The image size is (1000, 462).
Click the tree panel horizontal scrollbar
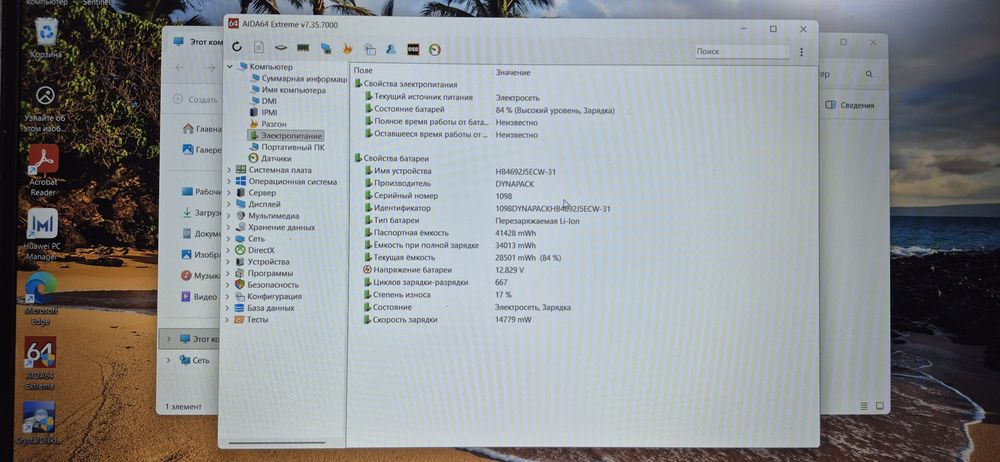[x=276, y=443]
